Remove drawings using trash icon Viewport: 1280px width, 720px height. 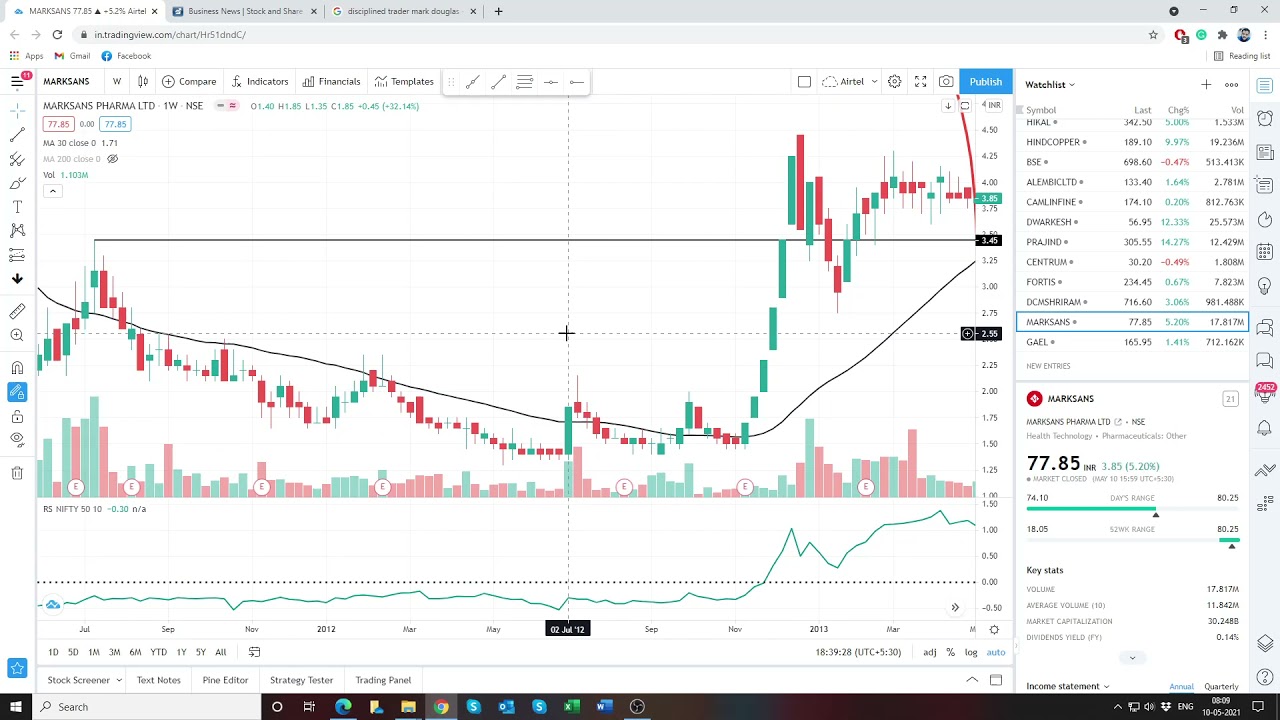(x=17, y=473)
